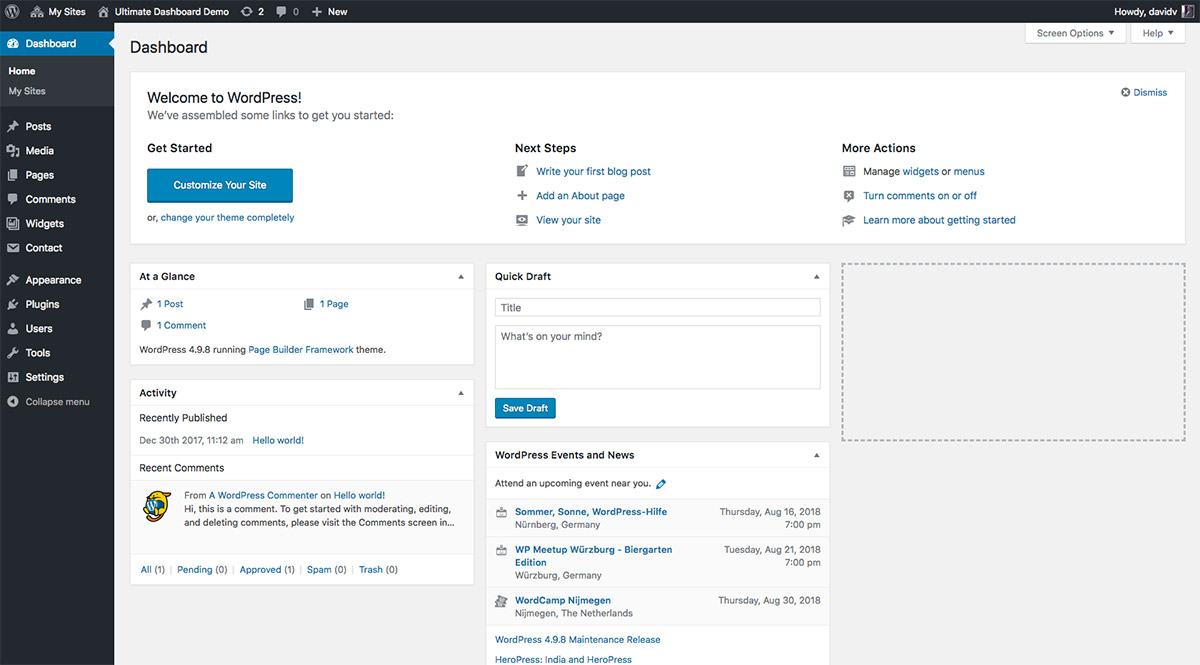Click the home icon beside Ultimate Dashboard Demo
The width and height of the screenshot is (1200, 665).
point(103,11)
